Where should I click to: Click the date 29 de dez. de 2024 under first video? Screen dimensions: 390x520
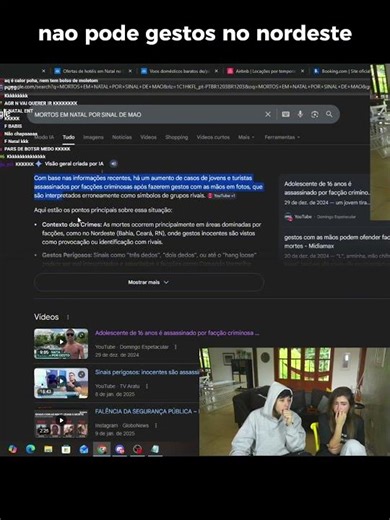(x=117, y=355)
